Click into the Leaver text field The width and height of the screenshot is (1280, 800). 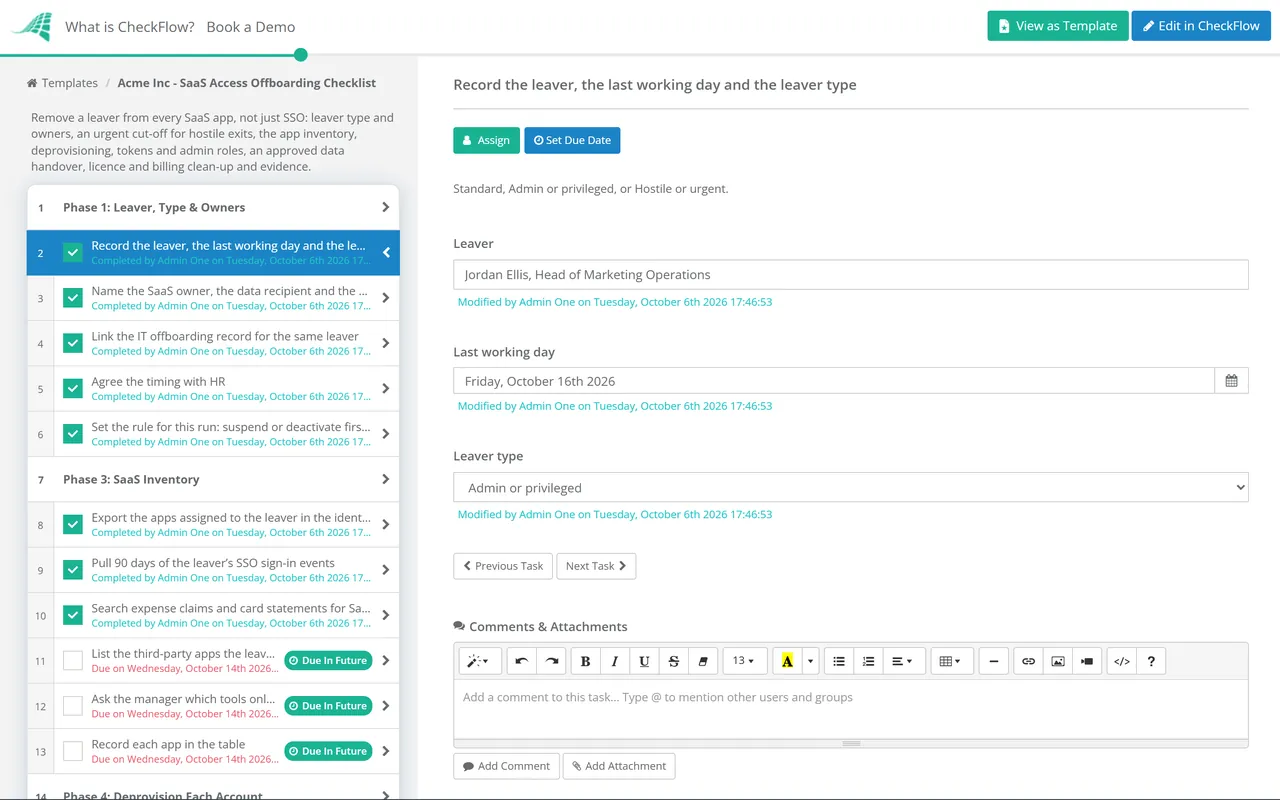point(851,275)
